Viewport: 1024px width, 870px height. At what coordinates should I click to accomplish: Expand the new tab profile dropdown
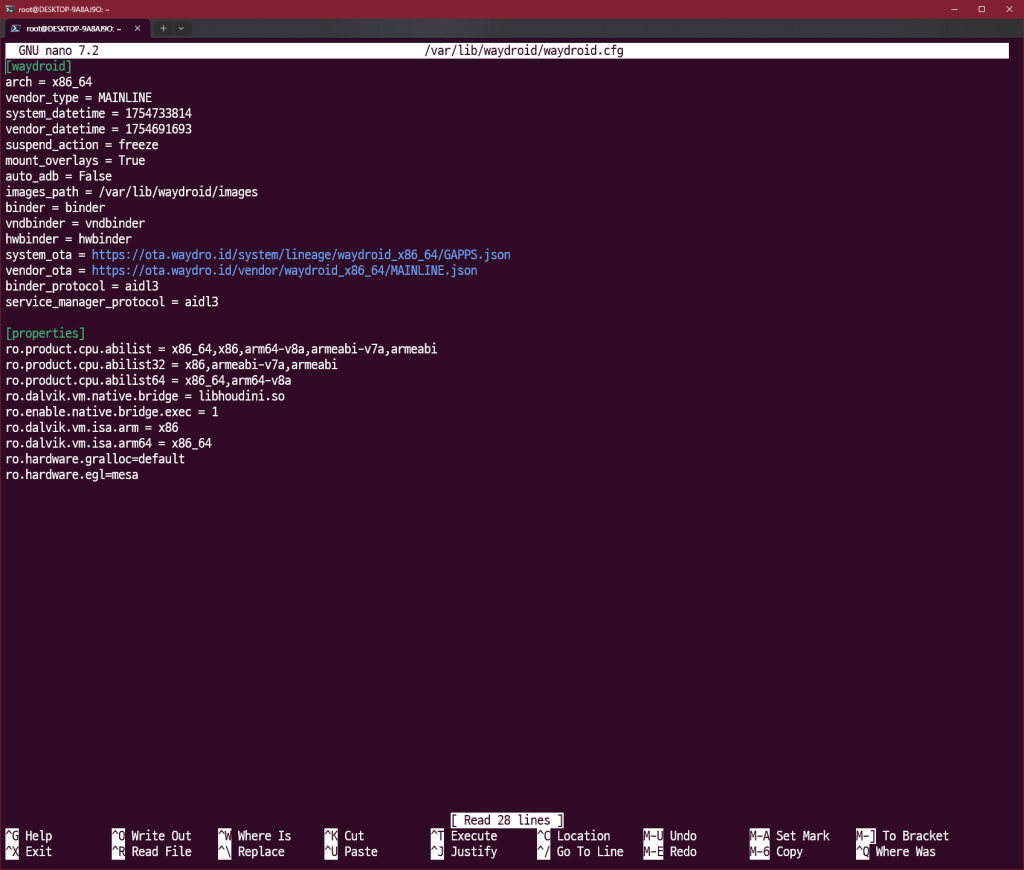tap(181, 28)
